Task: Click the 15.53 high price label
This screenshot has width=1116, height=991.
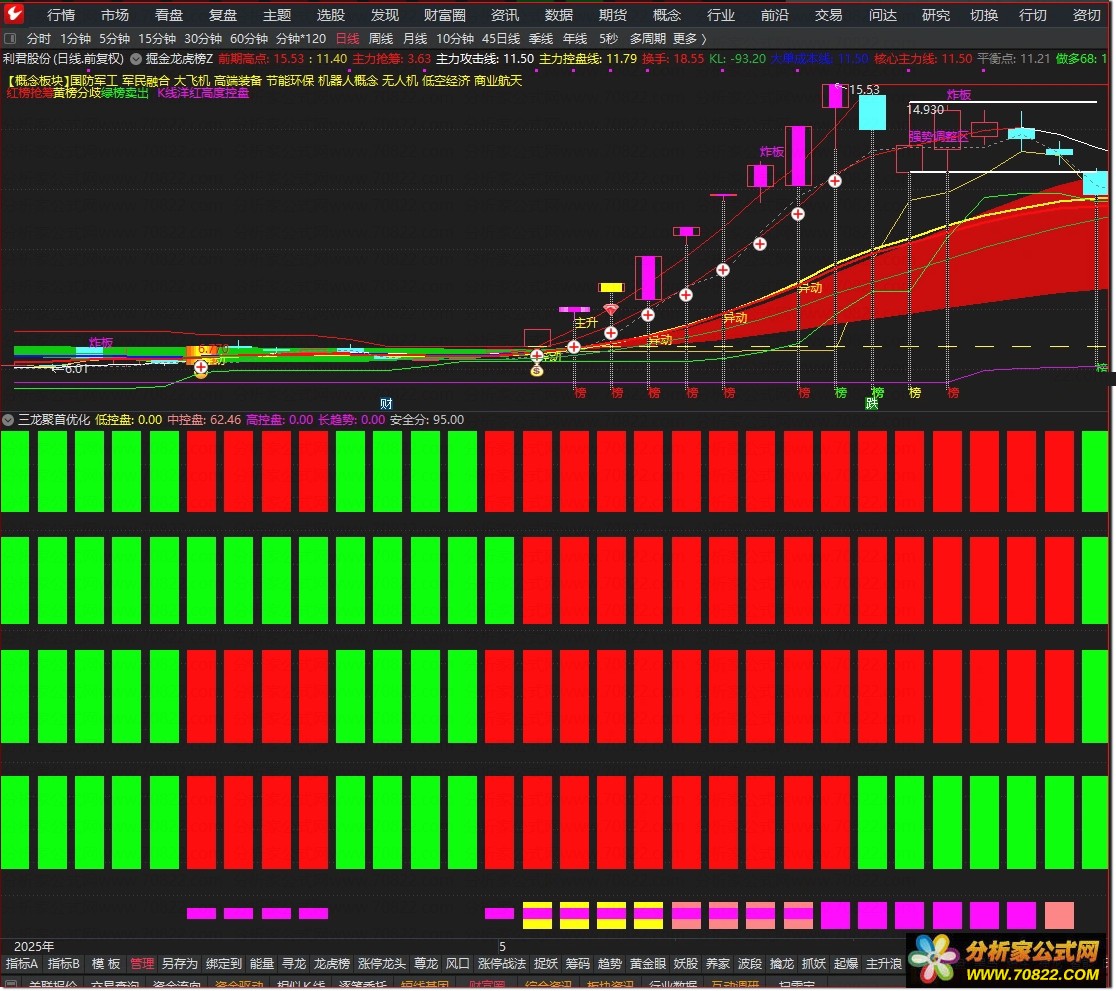Action: [x=864, y=90]
